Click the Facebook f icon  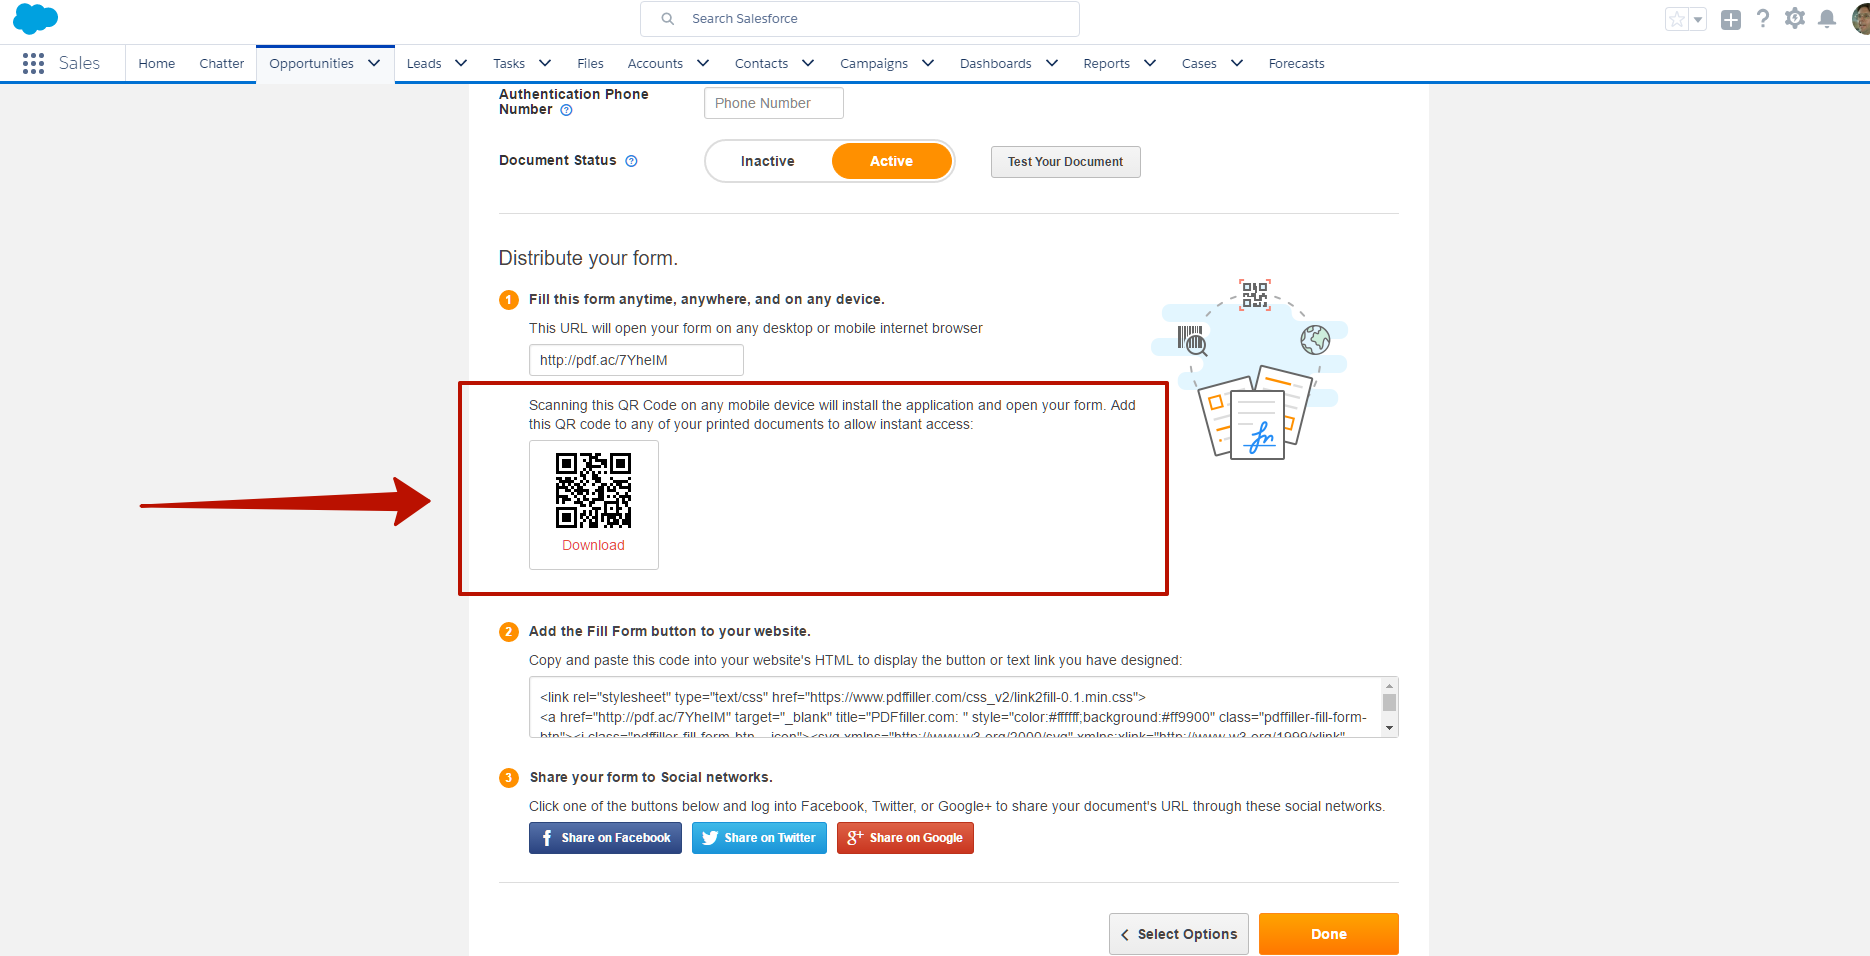(x=546, y=838)
